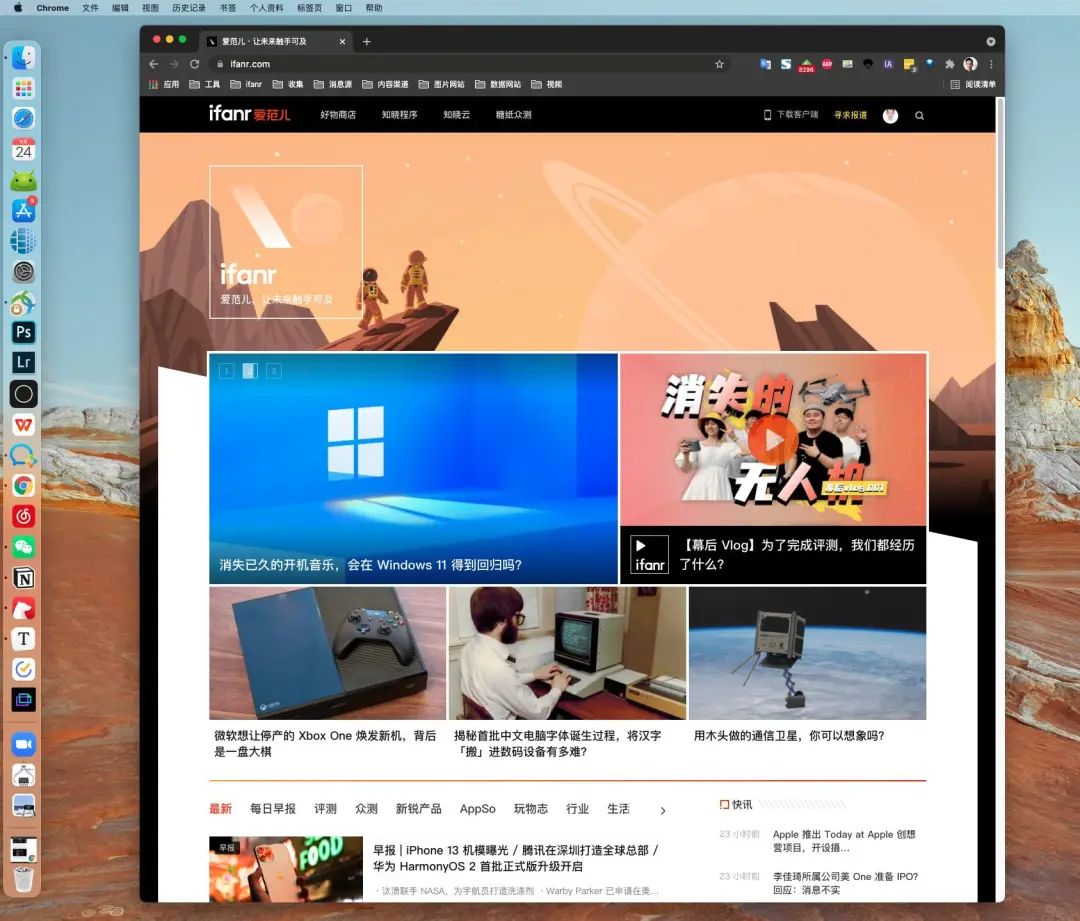Screen dimensions: 1080x921
Task: Click the Chrome profile avatar in toolbar
Action: coord(970,64)
